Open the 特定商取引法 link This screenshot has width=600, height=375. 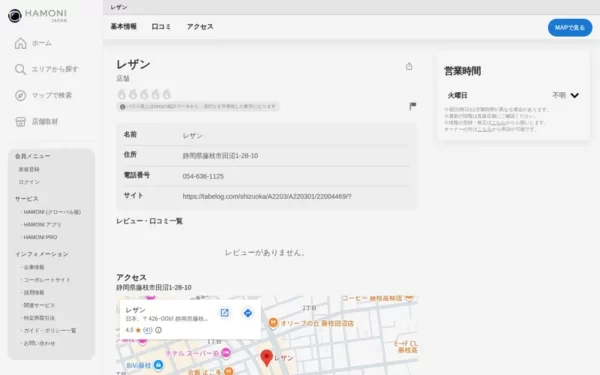tap(39, 318)
